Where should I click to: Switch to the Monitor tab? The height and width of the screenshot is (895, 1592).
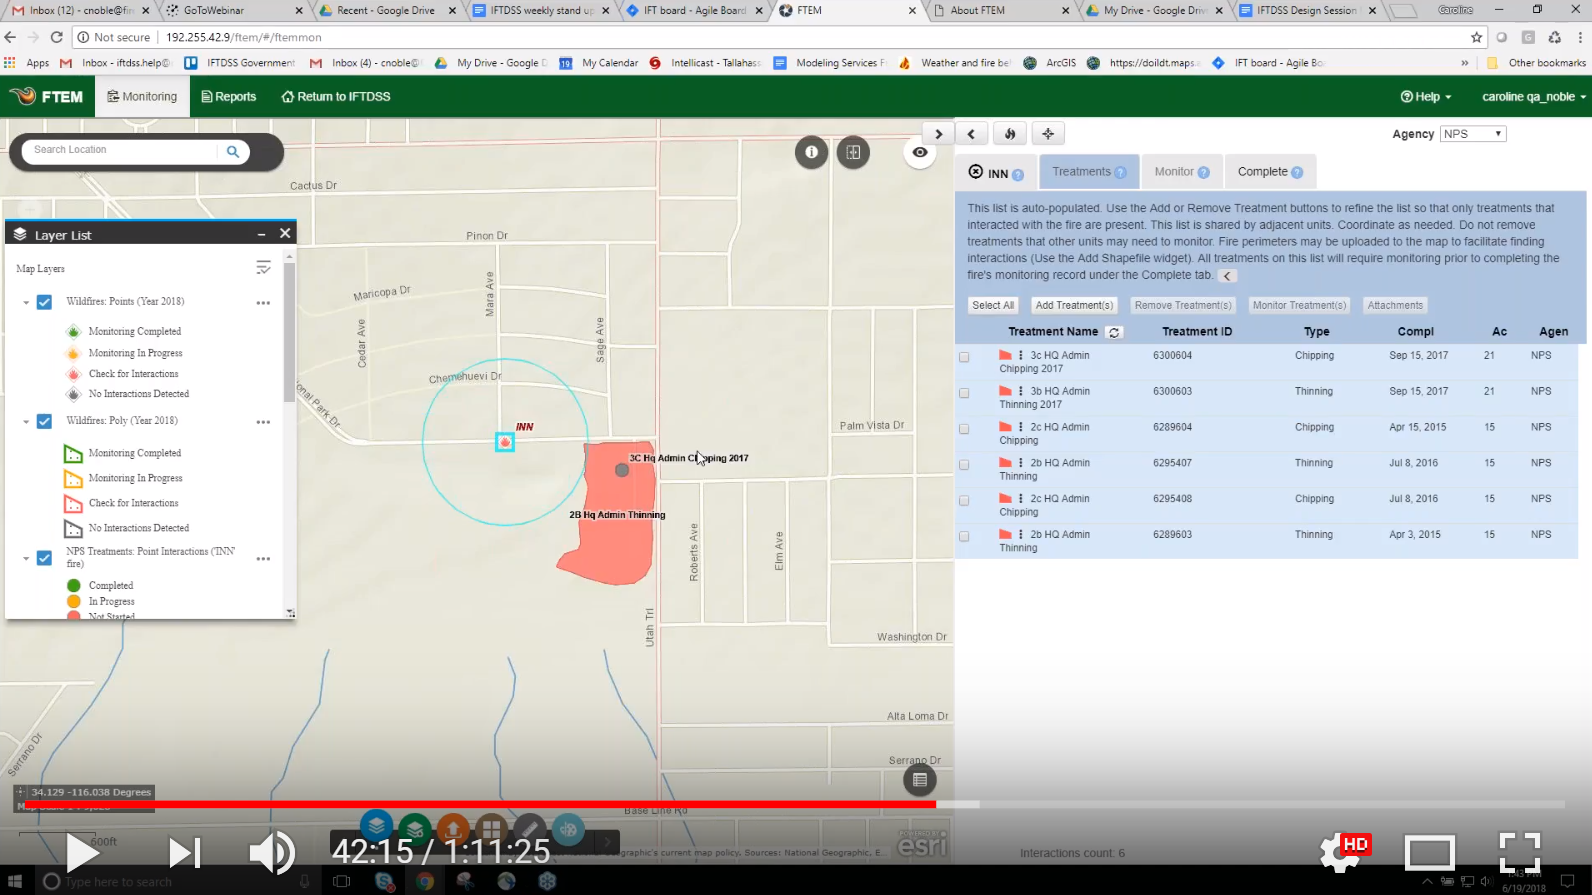(x=1182, y=172)
